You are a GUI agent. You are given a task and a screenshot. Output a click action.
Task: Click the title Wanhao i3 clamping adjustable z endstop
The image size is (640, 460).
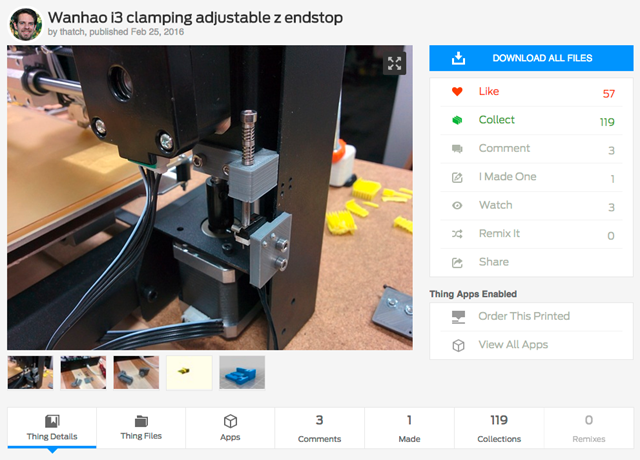click(196, 18)
